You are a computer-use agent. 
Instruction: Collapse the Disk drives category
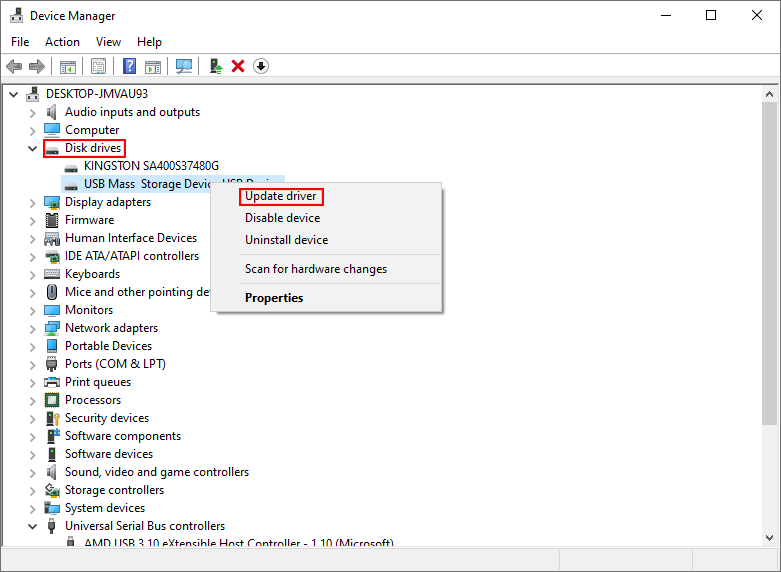point(32,148)
